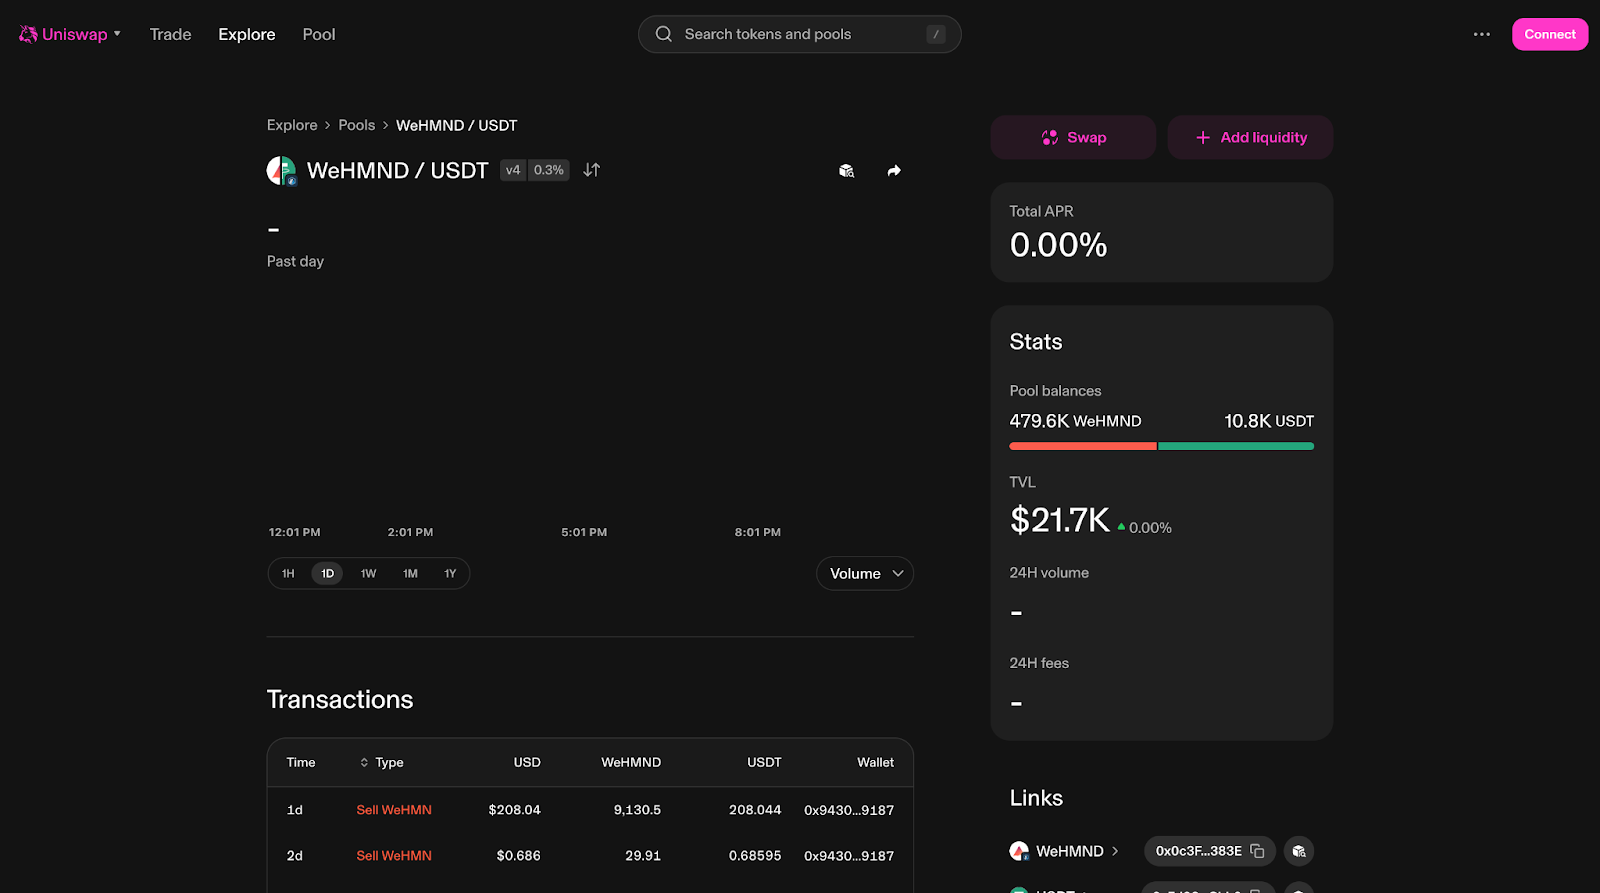Click the red WeHMND balance bar segment
This screenshot has height=893, width=1600.
pyautogui.click(x=1083, y=446)
